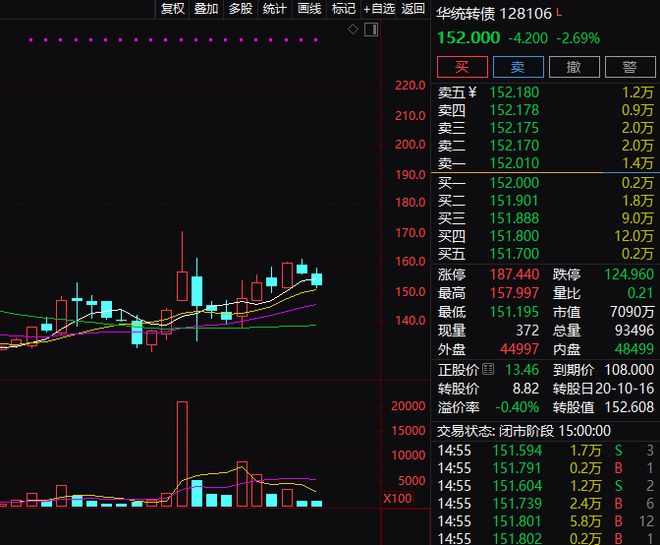Image resolution: width=660 pixels, height=545 pixels.
Task: Toggle the side panel layout icon
Action: coord(371,29)
